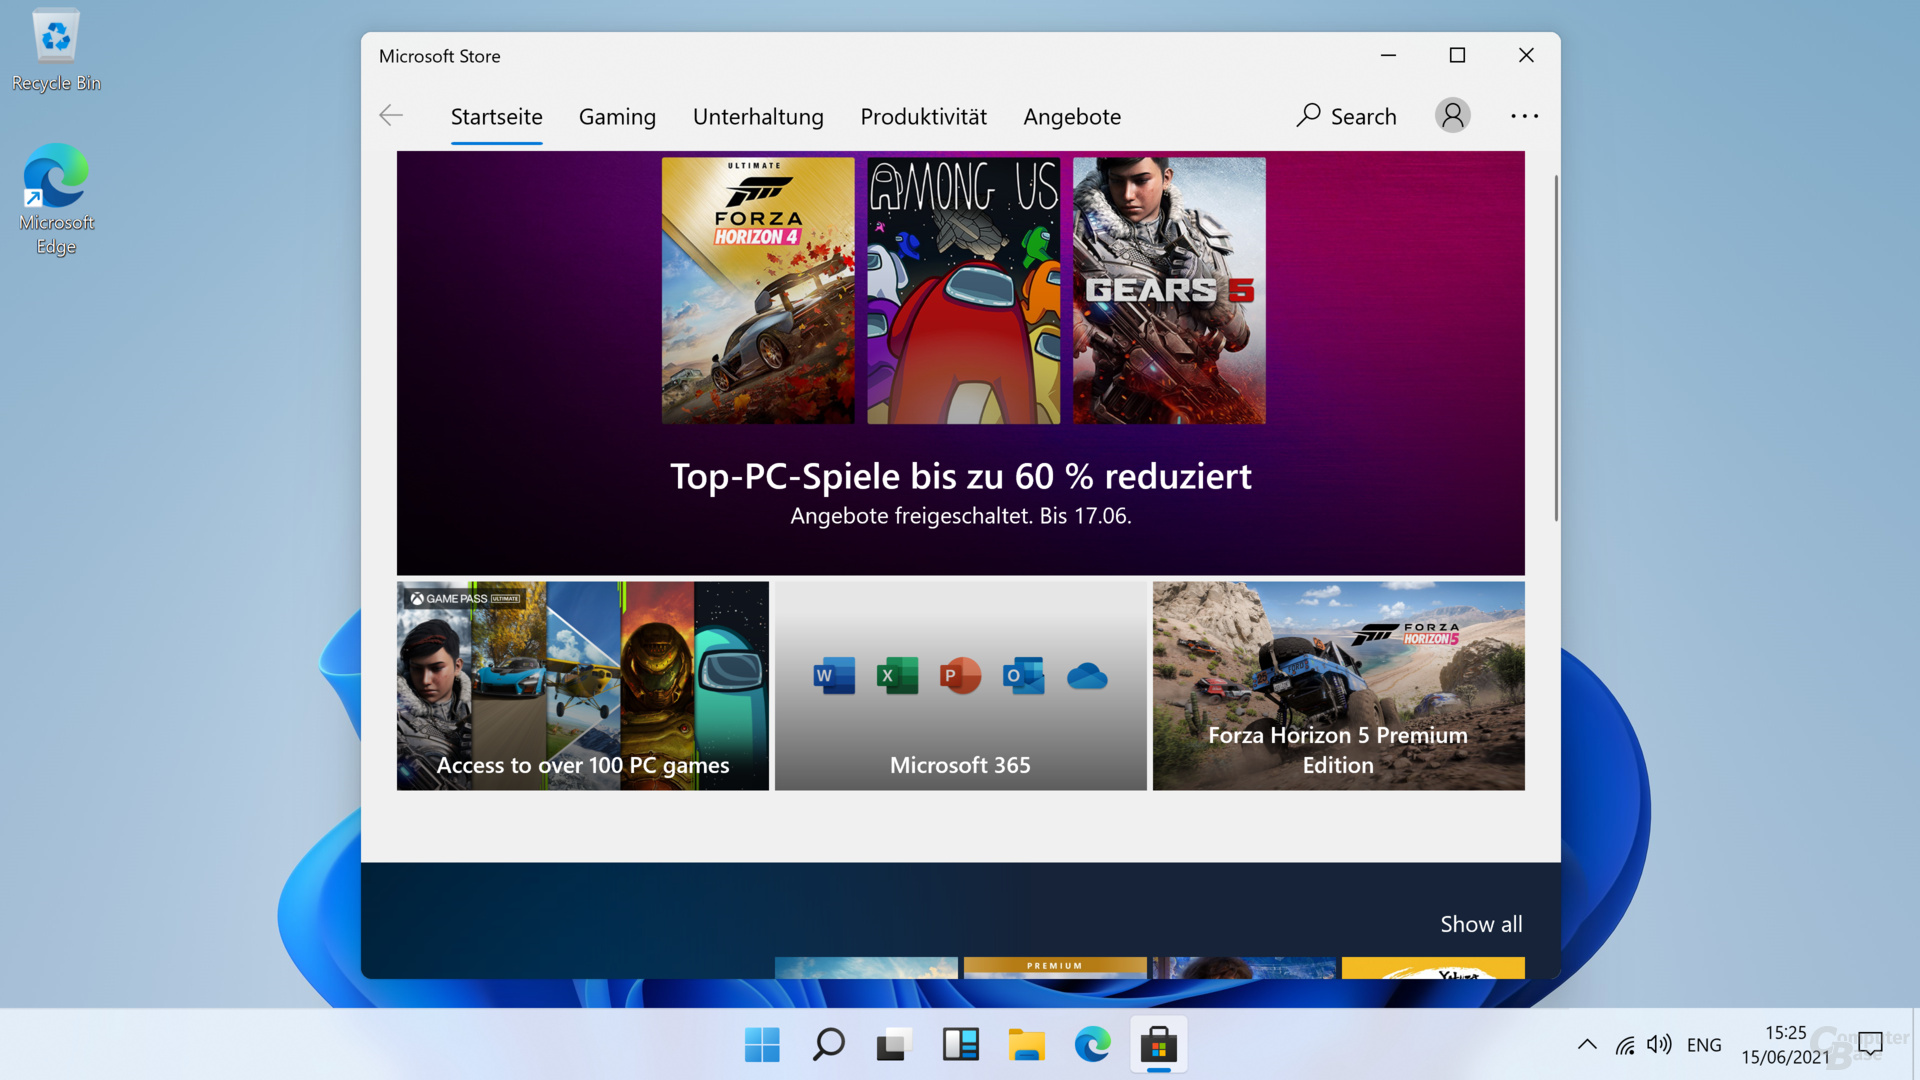Click the Outlook icon in the Microsoft 365 tile
Image resolution: width=1920 pixels, height=1080 pixels.
click(x=1023, y=676)
